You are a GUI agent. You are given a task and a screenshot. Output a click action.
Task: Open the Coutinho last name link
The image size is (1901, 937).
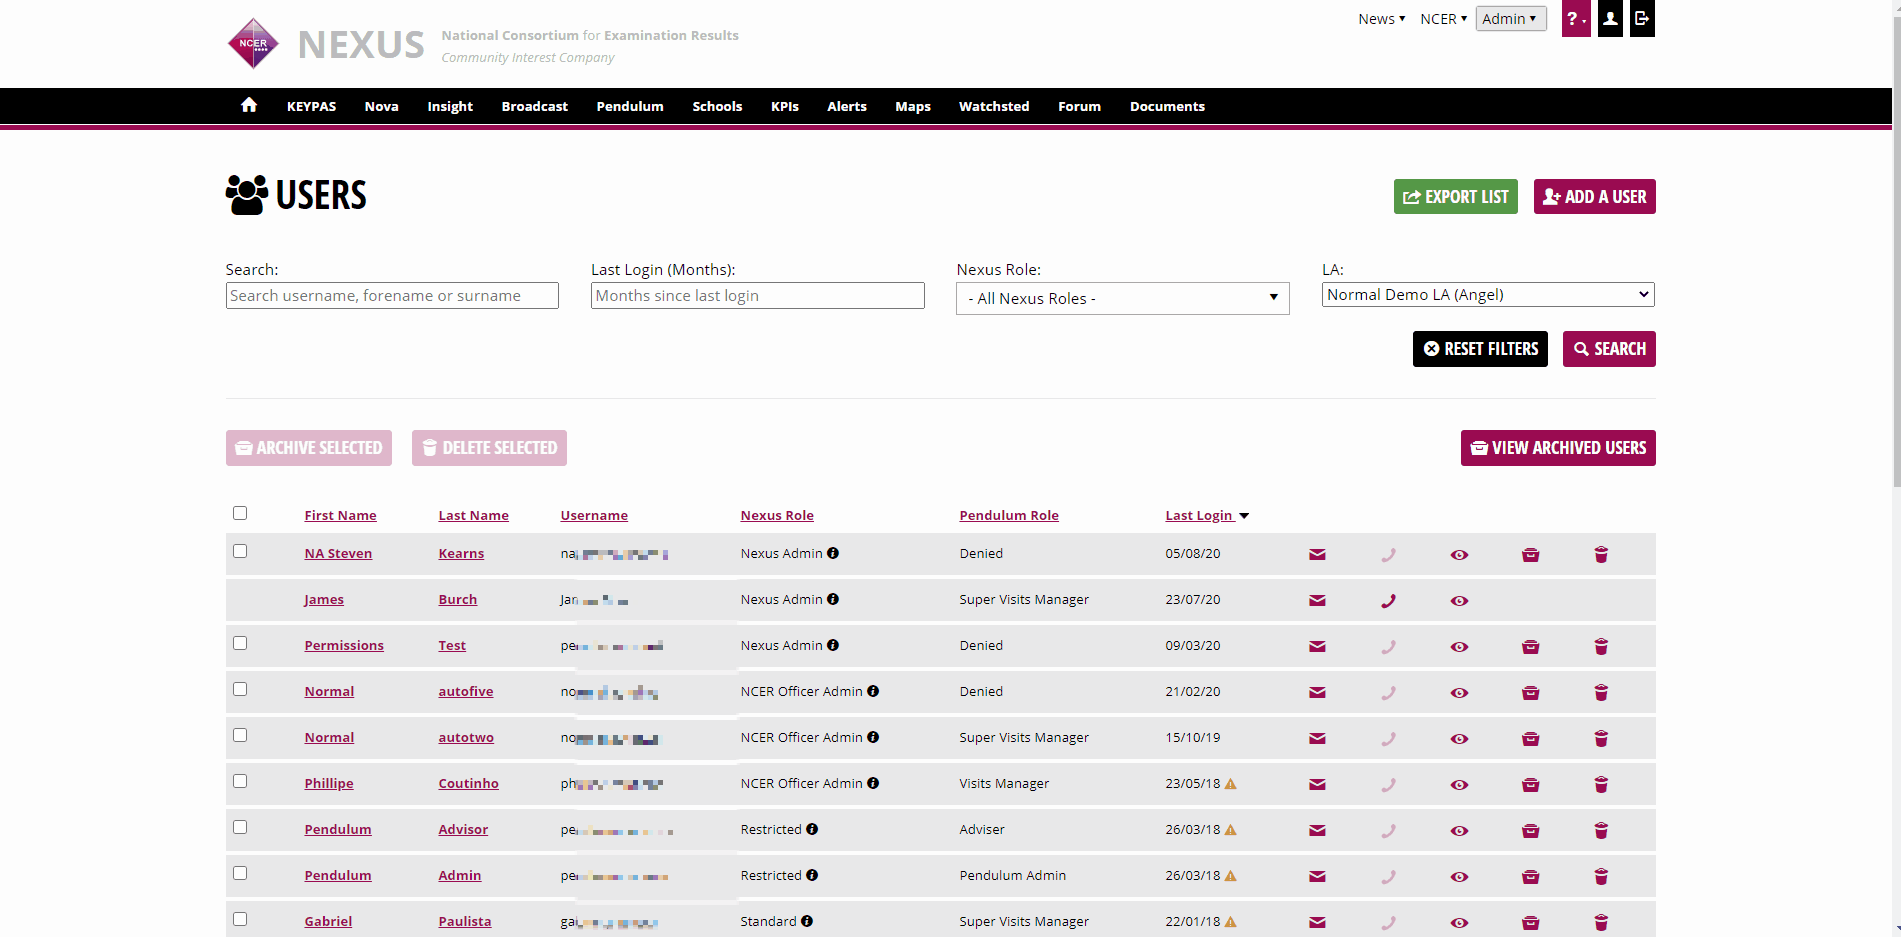point(468,783)
